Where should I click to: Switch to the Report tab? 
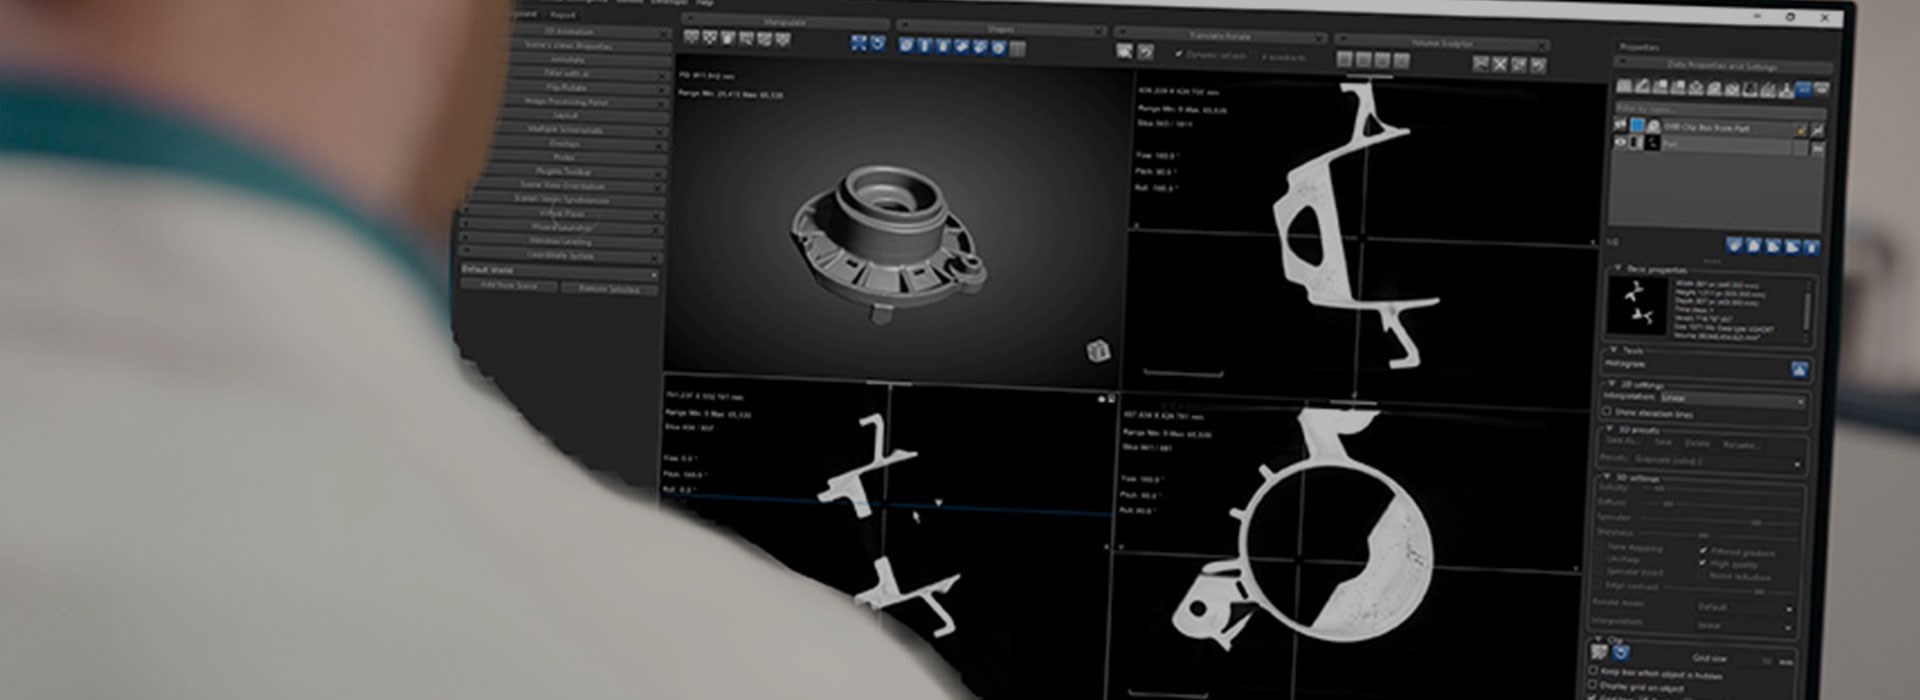point(563,15)
